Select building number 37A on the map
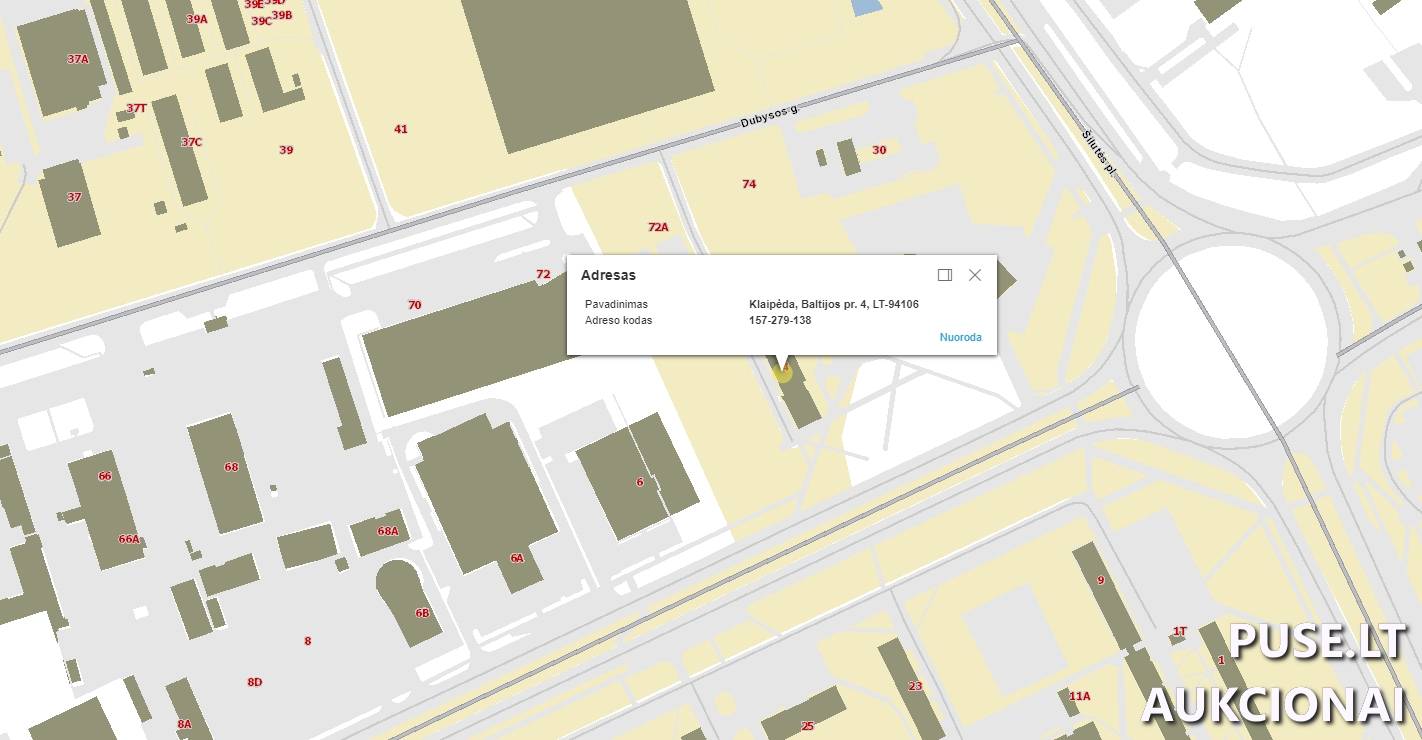The image size is (1422, 740). tap(78, 59)
